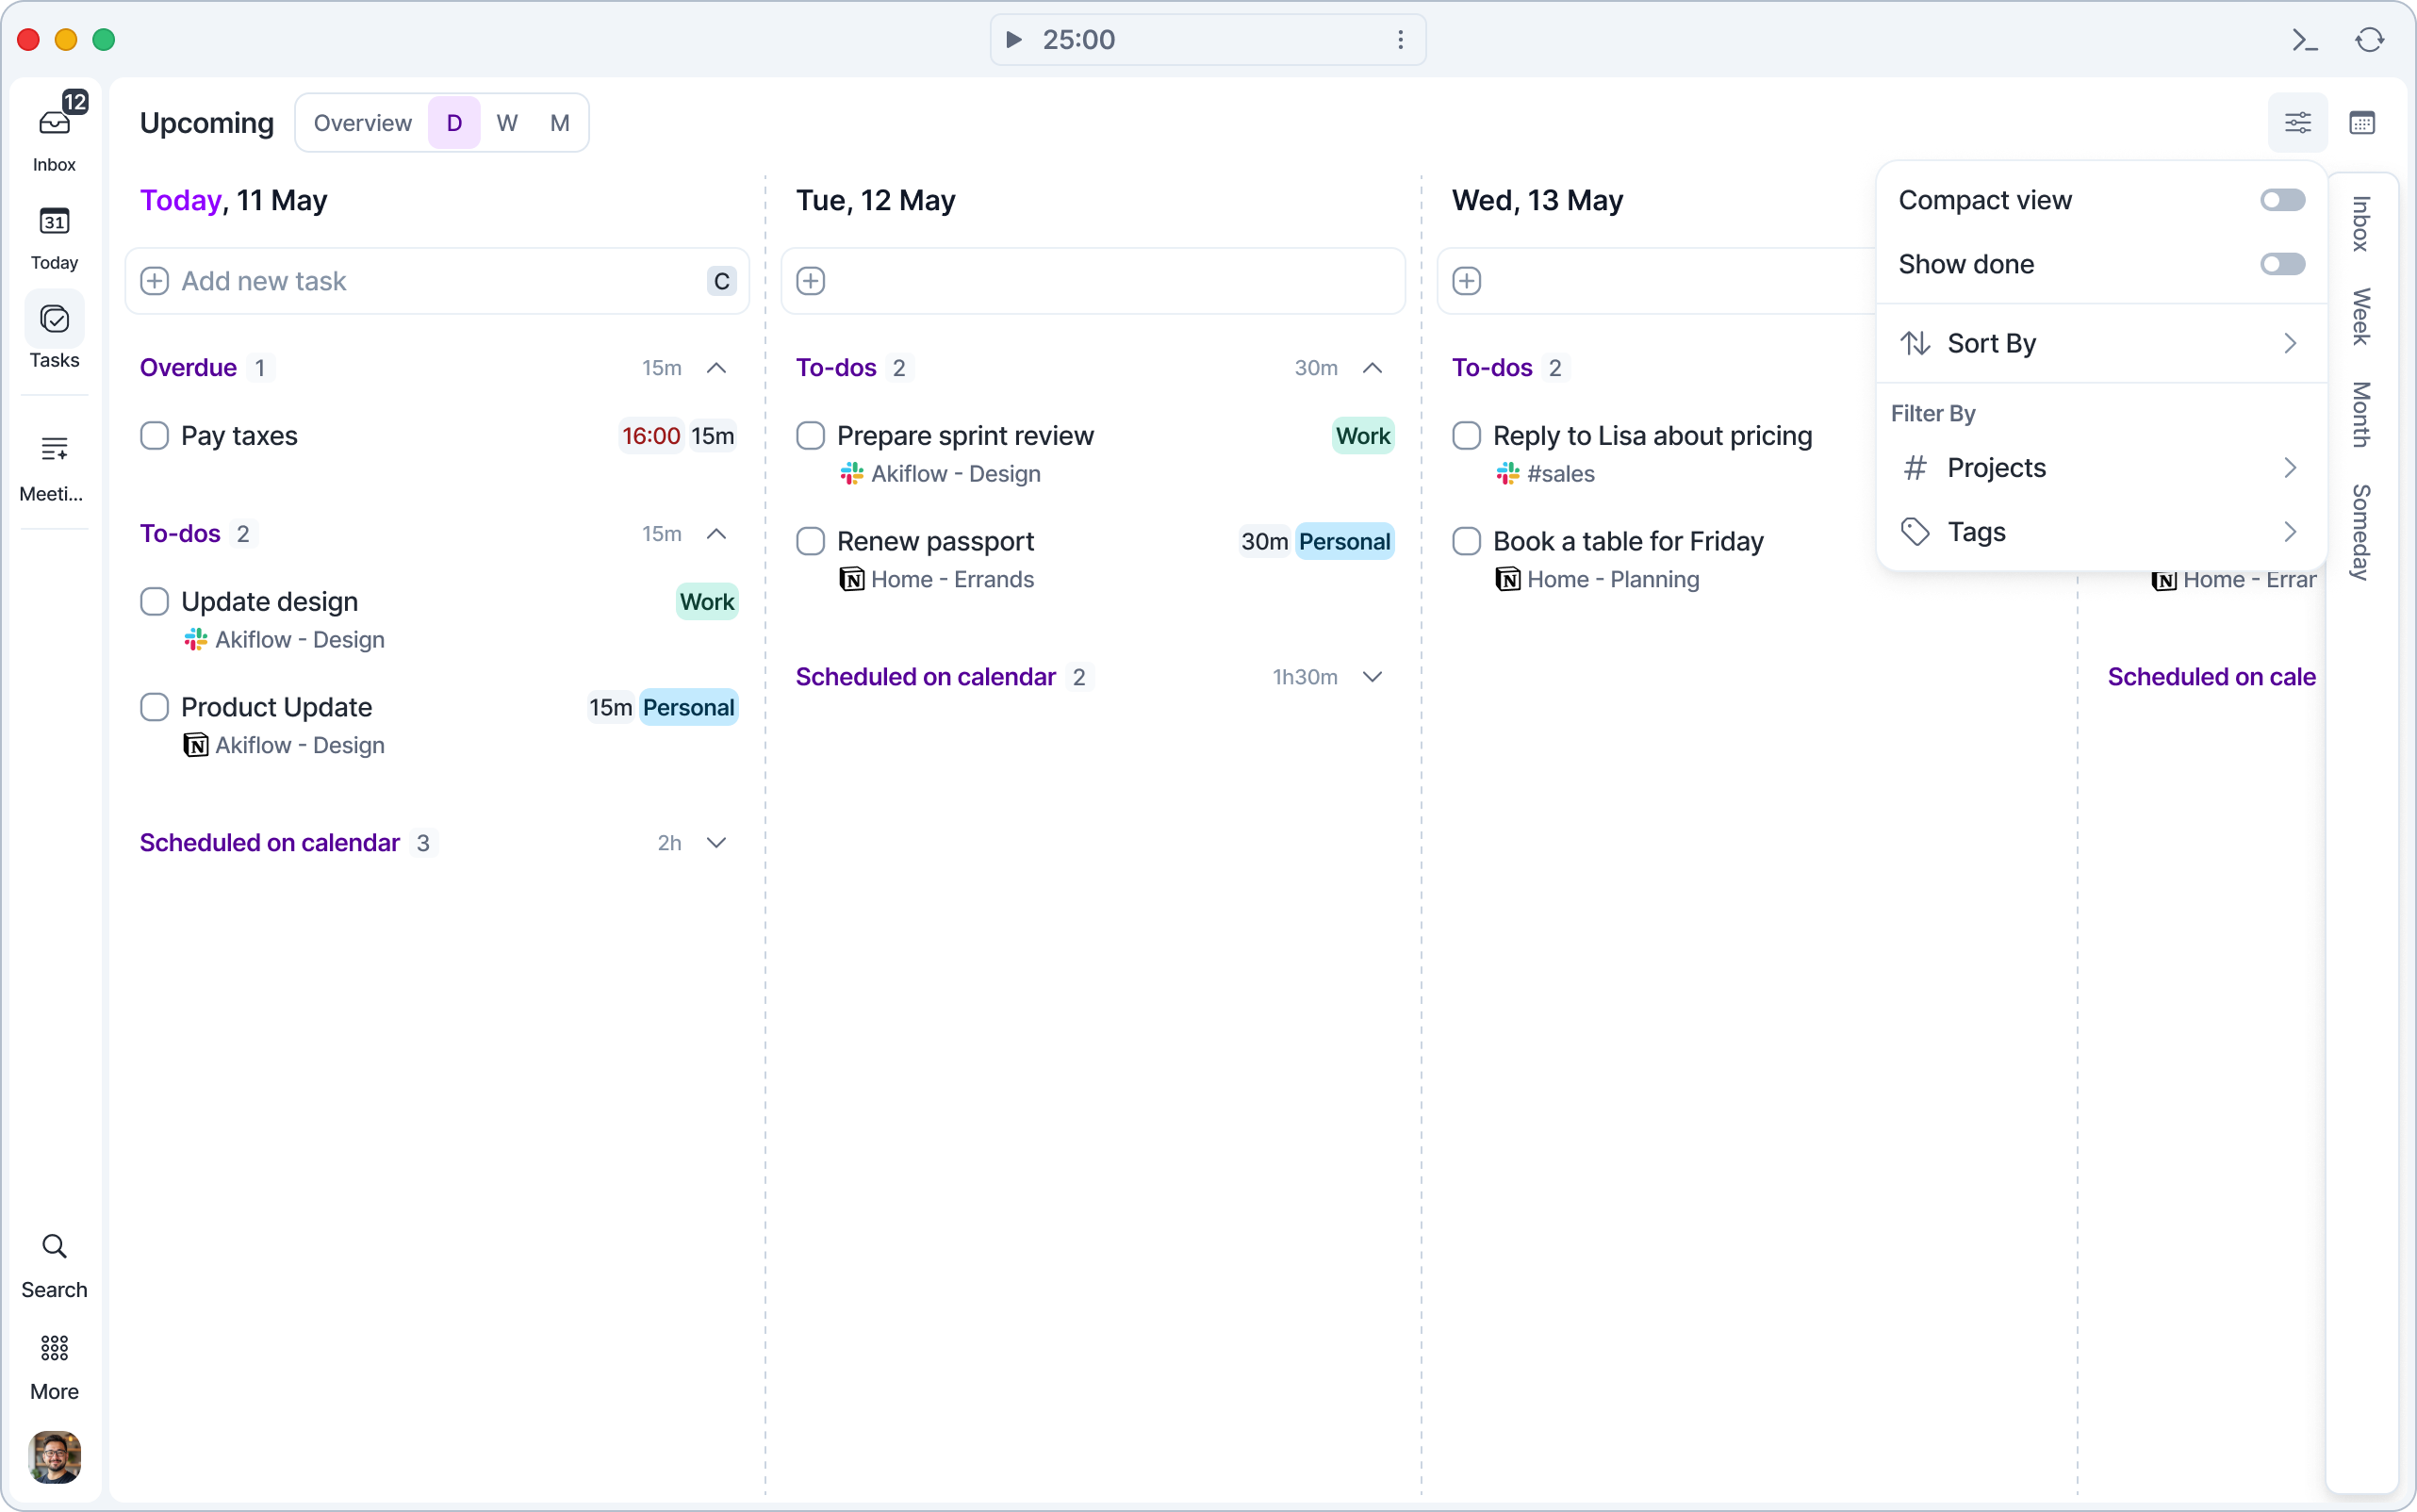Click the plus icon in Add new task

[x=154, y=281]
